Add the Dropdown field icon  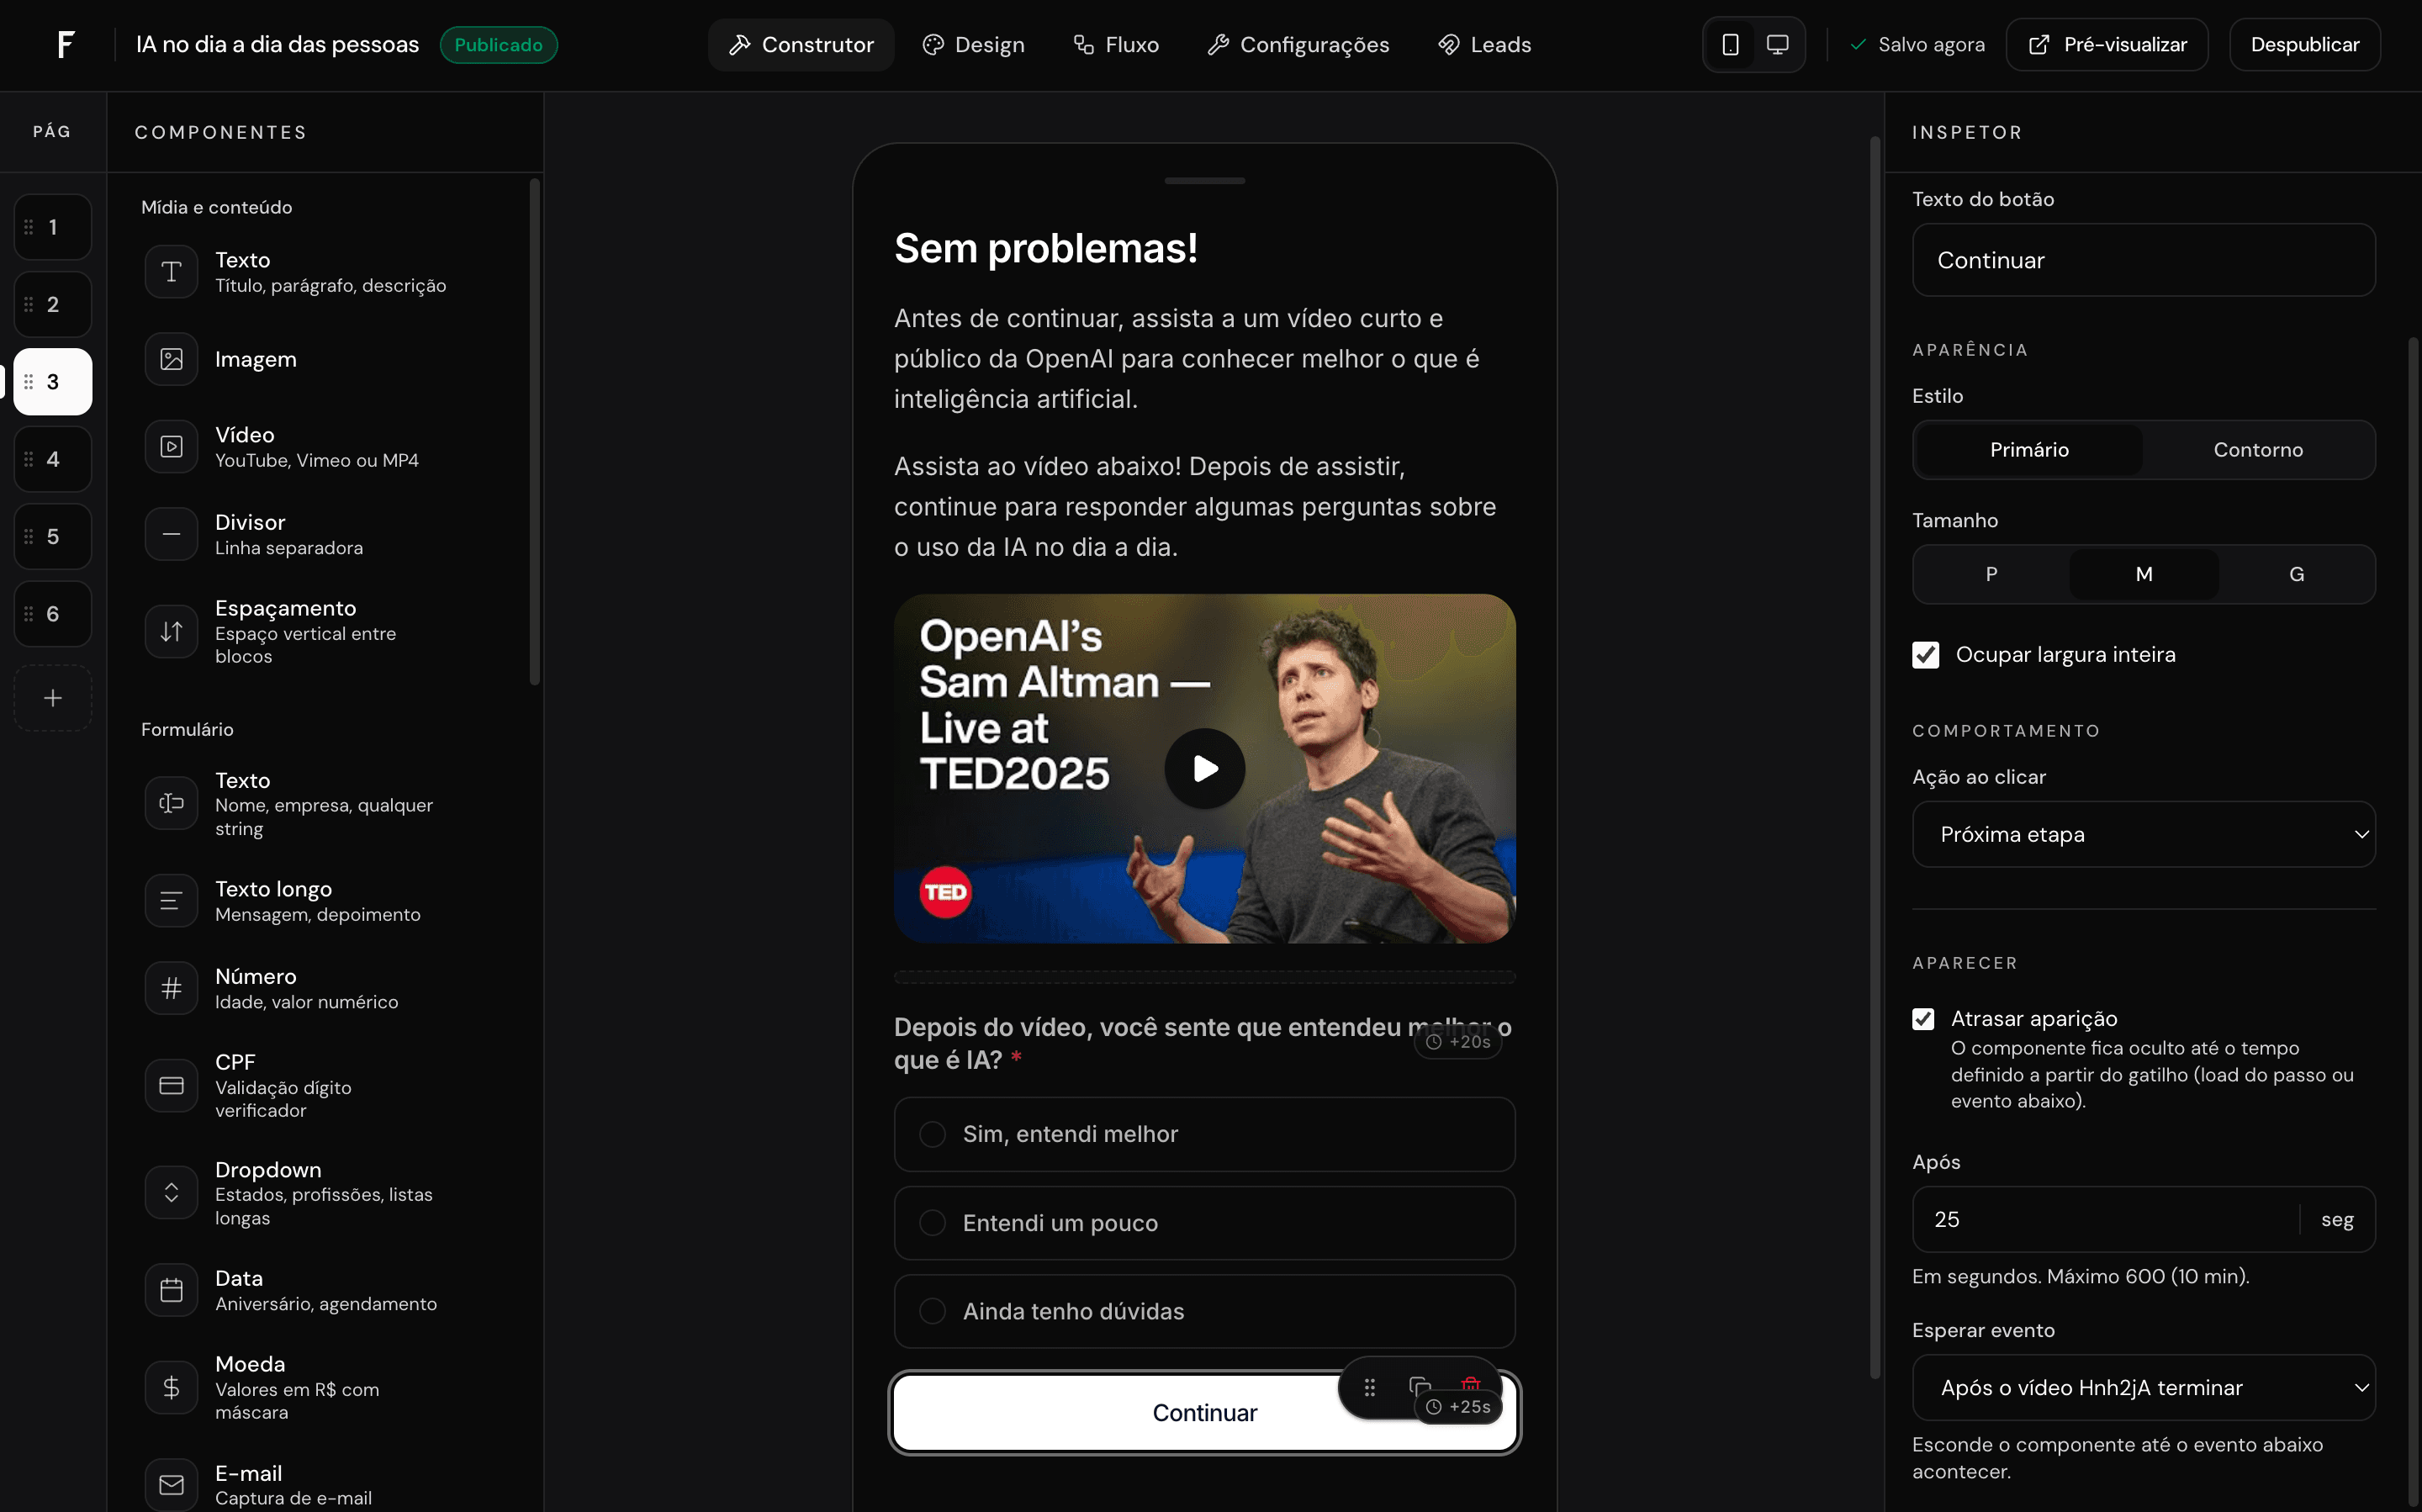(171, 1193)
